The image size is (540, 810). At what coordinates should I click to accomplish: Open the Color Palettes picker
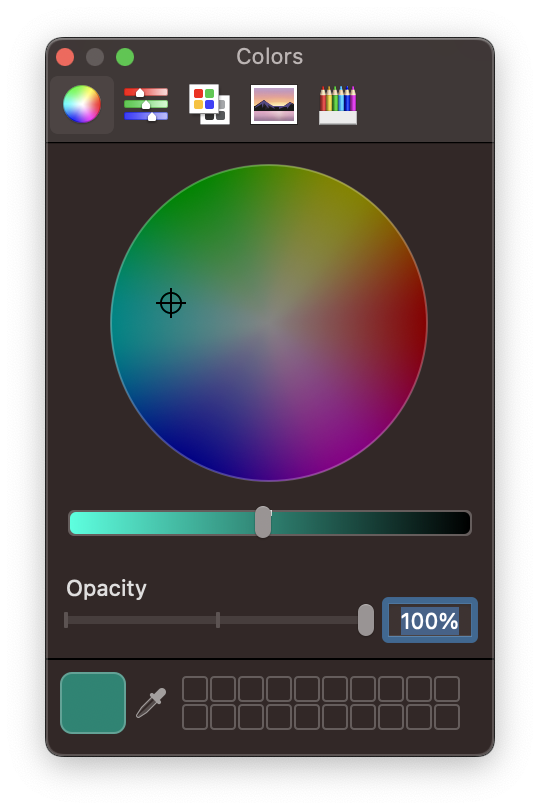tap(209, 104)
